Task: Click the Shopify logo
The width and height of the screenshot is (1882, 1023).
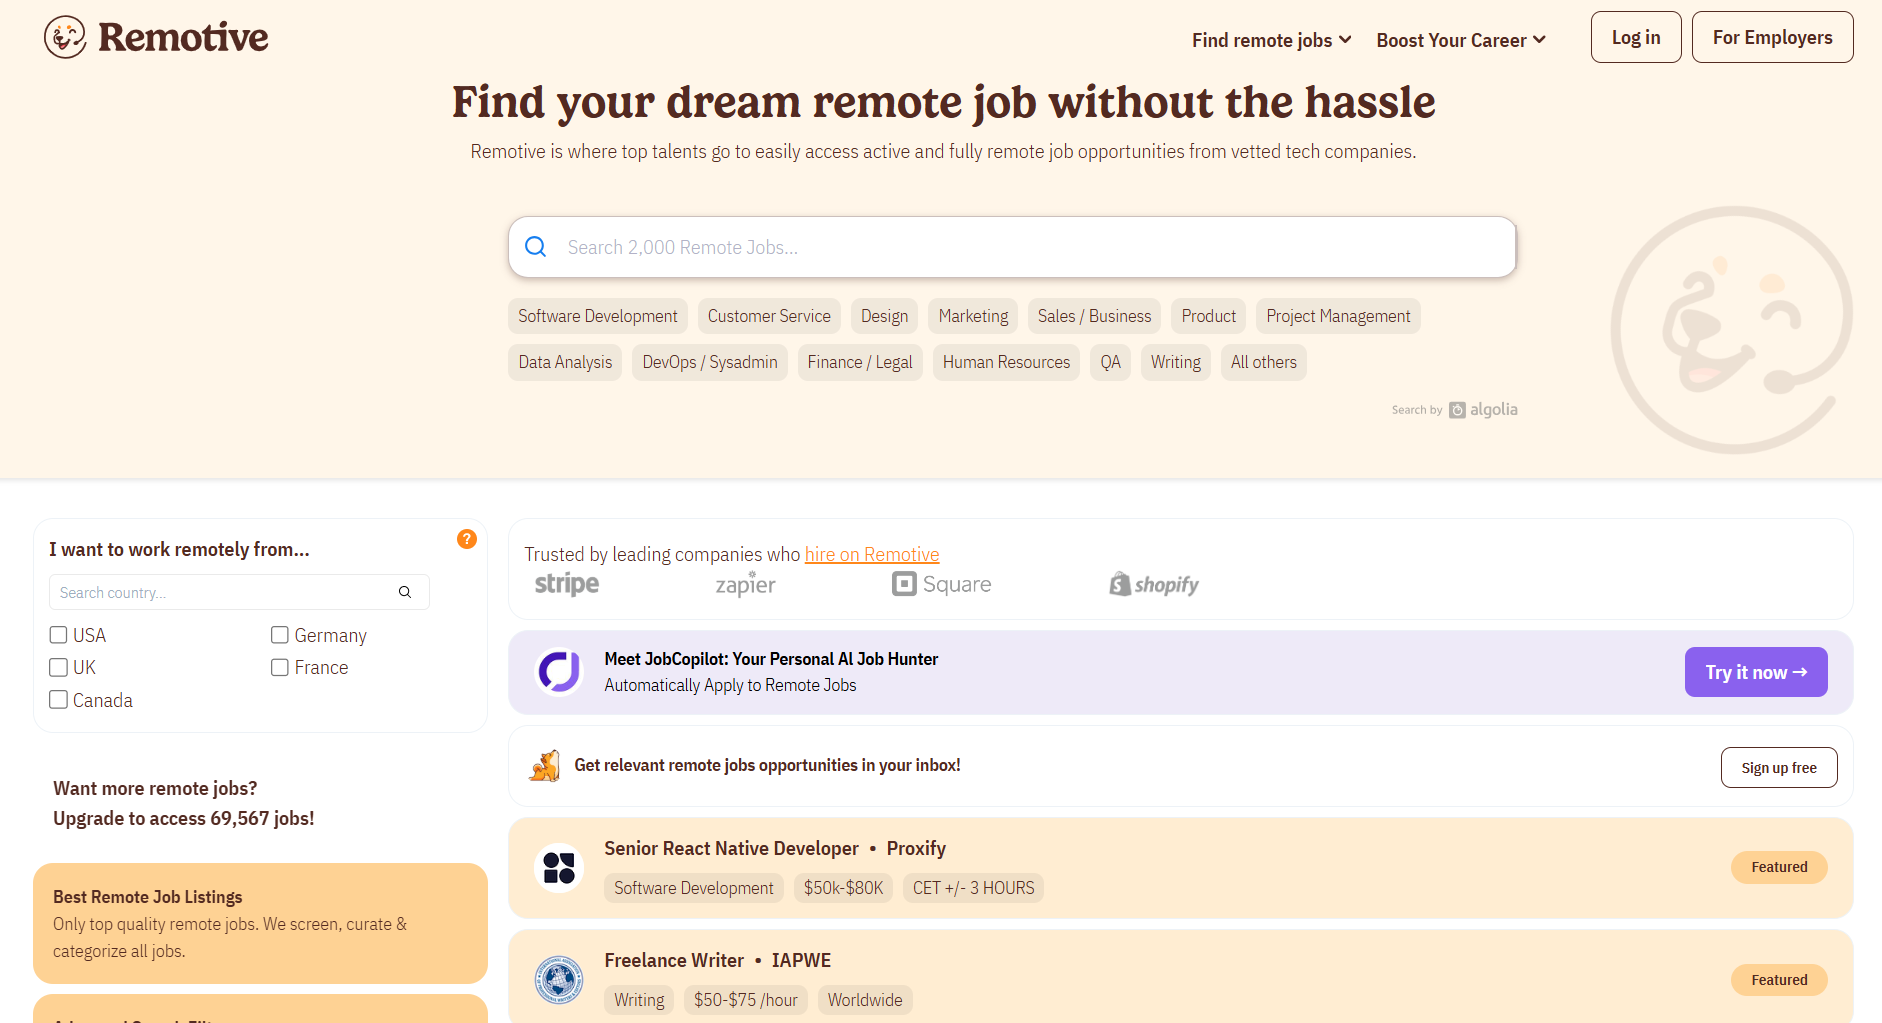Action: pos(1154,584)
